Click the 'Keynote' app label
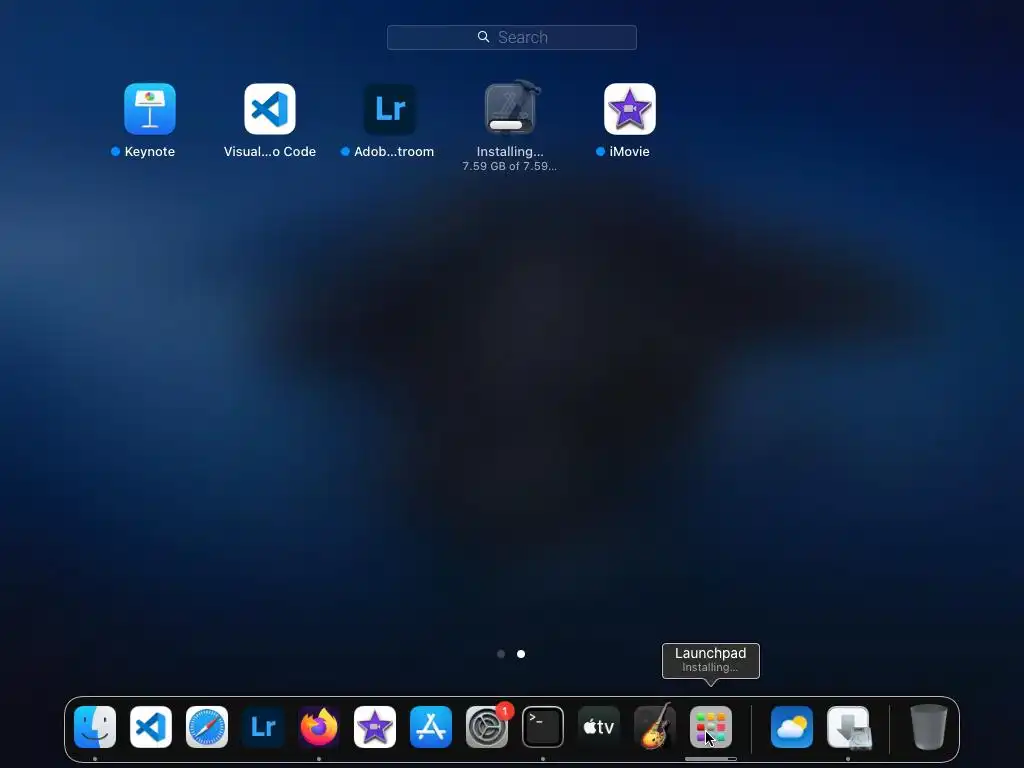Screen dimensions: 1024x768 (x=150, y=152)
